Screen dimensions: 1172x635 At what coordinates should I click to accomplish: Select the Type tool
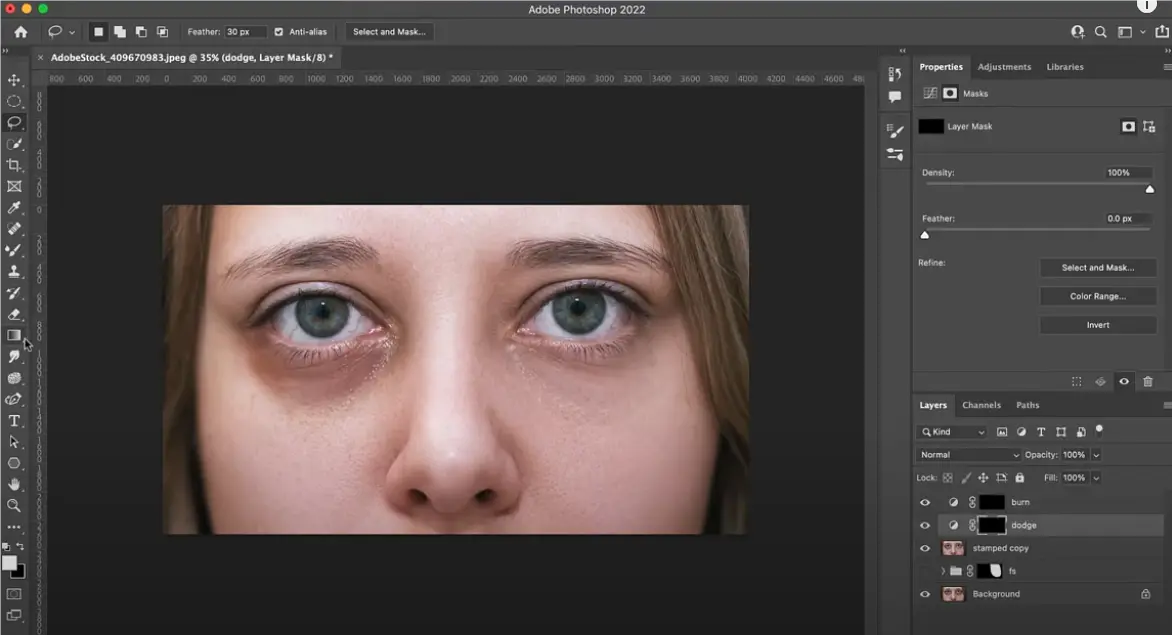click(x=14, y=421)
